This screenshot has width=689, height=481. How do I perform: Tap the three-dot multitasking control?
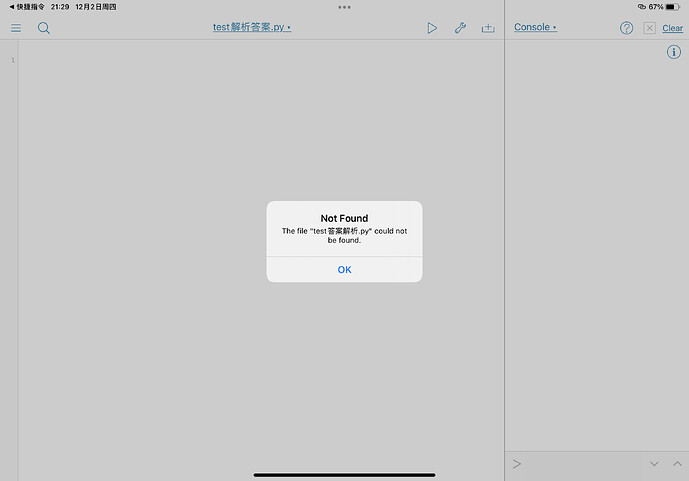344,7
